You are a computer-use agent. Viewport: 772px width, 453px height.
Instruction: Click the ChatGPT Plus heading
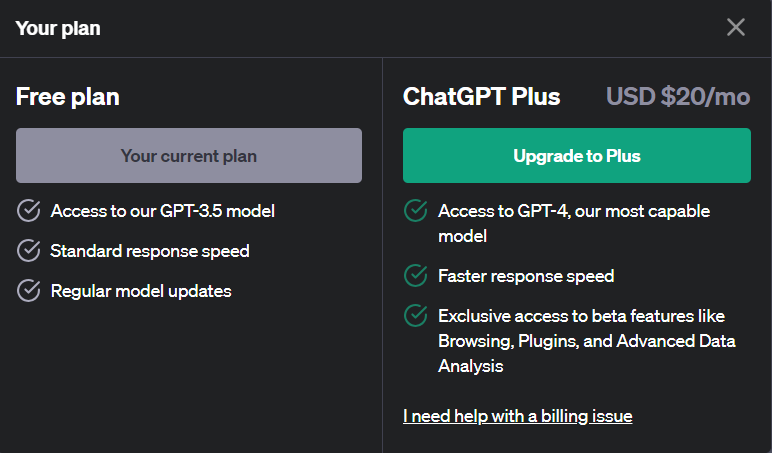(481, 96)
